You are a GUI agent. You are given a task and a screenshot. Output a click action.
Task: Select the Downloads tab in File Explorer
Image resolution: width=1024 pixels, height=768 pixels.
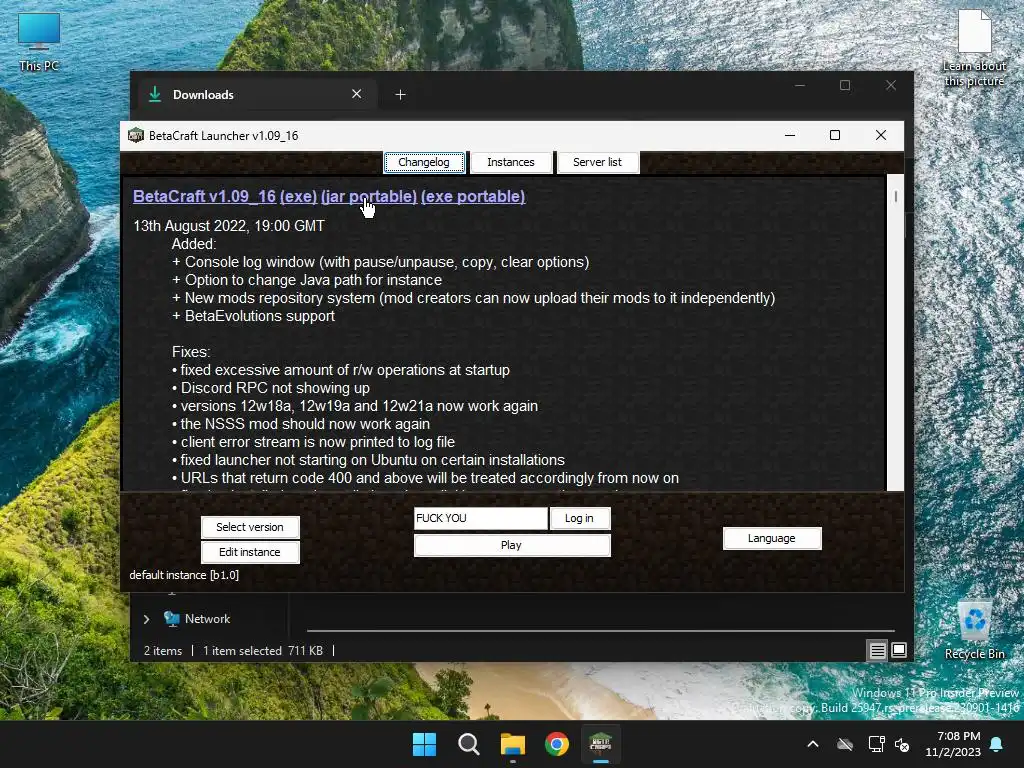click(255, 95)
